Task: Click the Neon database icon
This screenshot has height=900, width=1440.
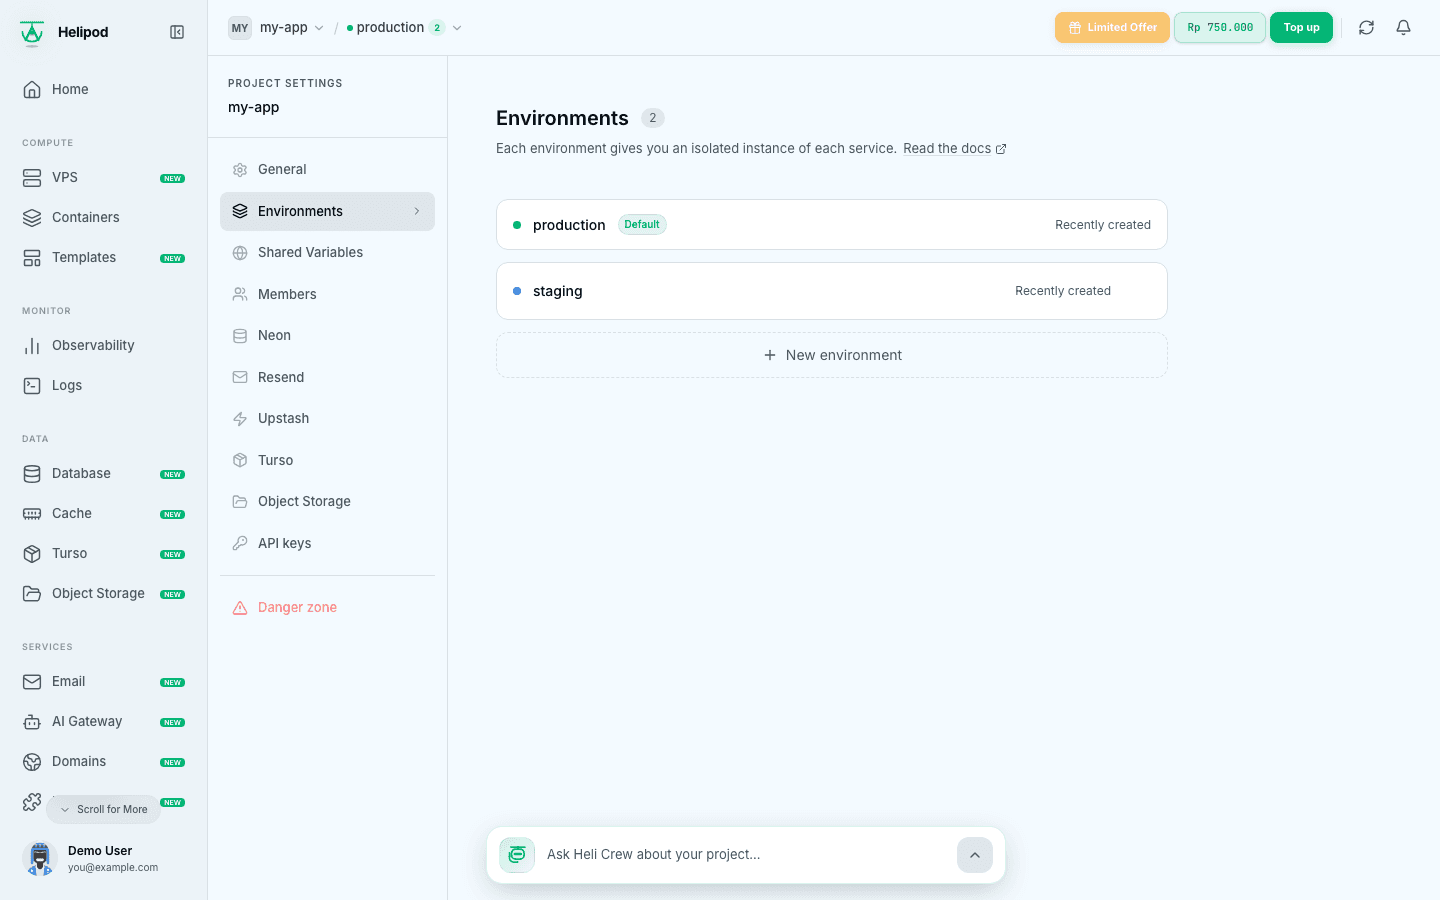Action: [240, 336]
